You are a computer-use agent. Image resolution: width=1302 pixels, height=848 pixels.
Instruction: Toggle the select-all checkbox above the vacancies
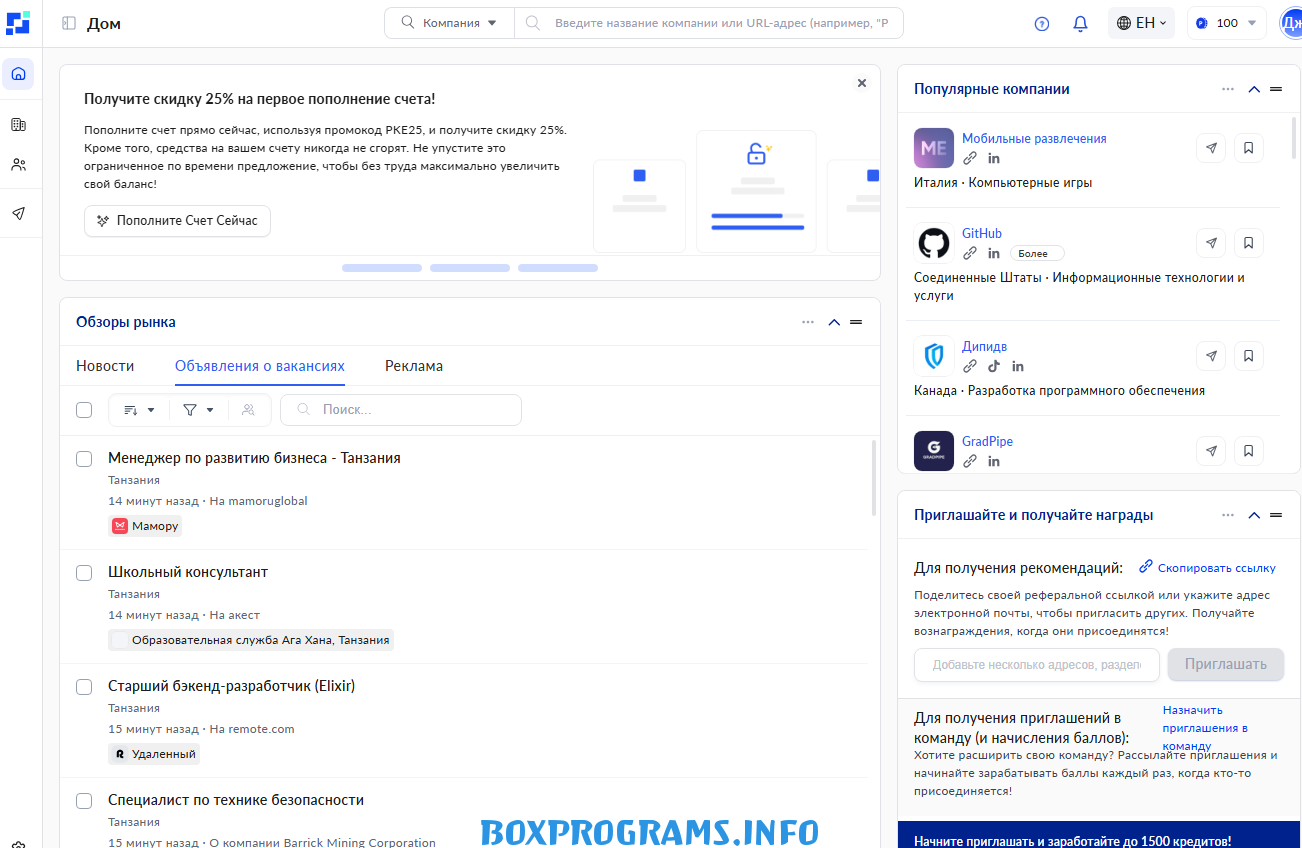84,410
